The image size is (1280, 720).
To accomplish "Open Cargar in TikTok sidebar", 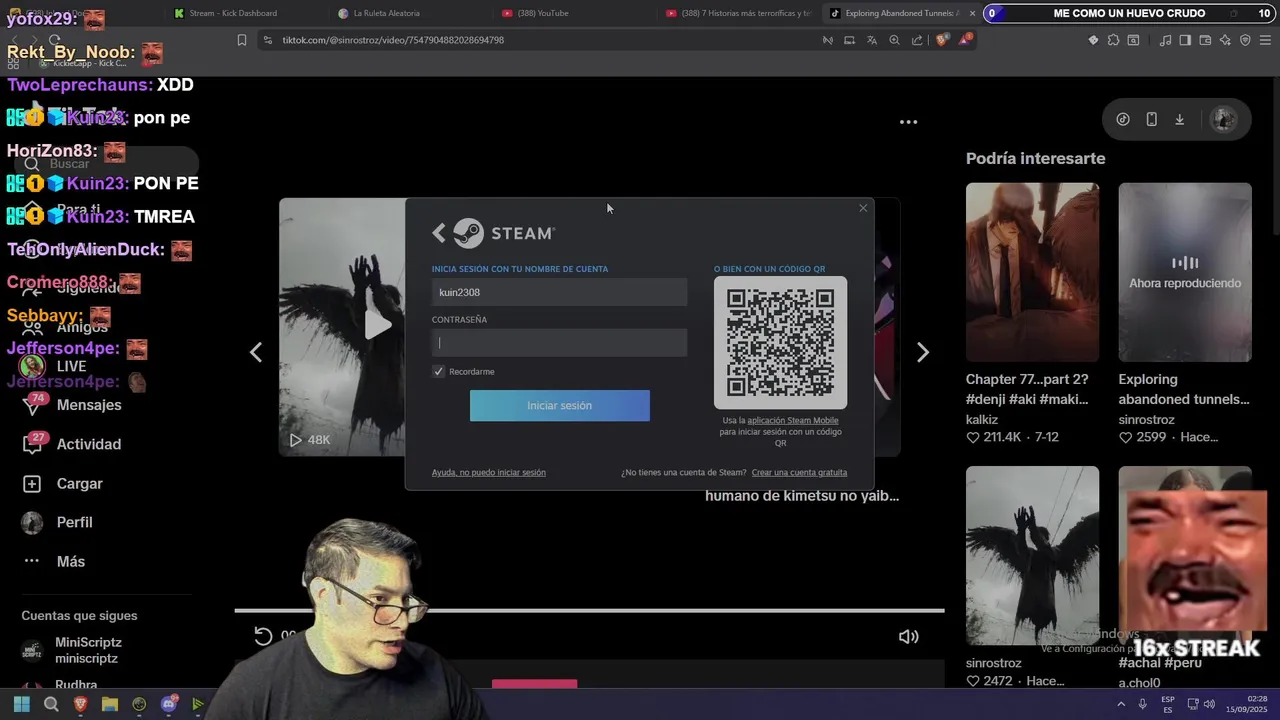I will 63,483.
